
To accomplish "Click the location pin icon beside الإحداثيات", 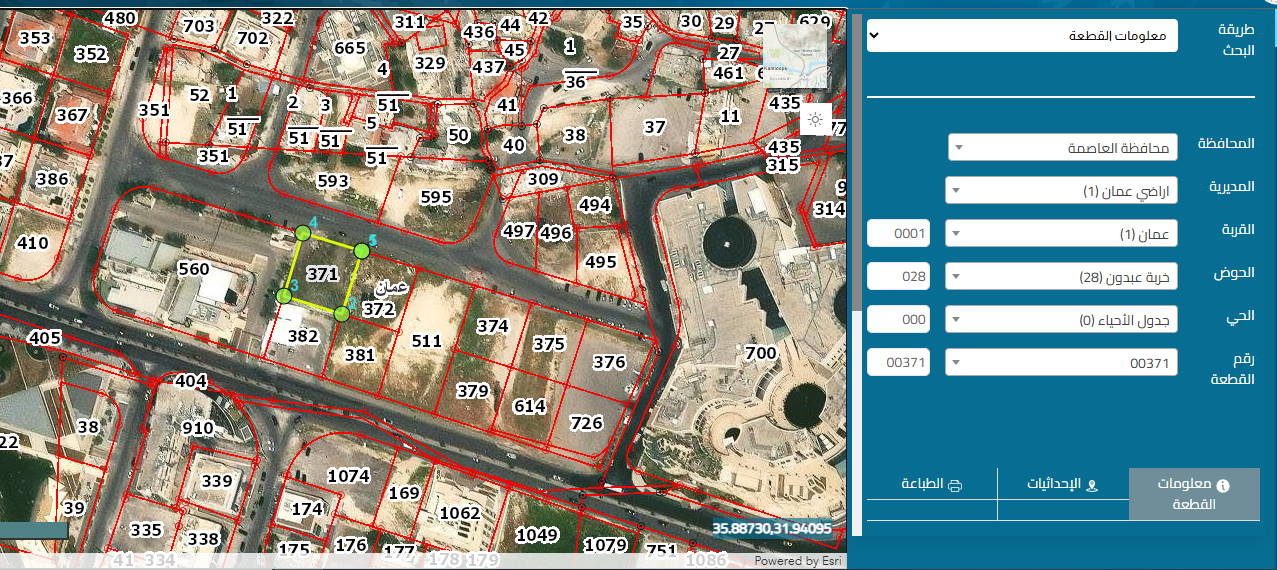I will click(1092, 485).
